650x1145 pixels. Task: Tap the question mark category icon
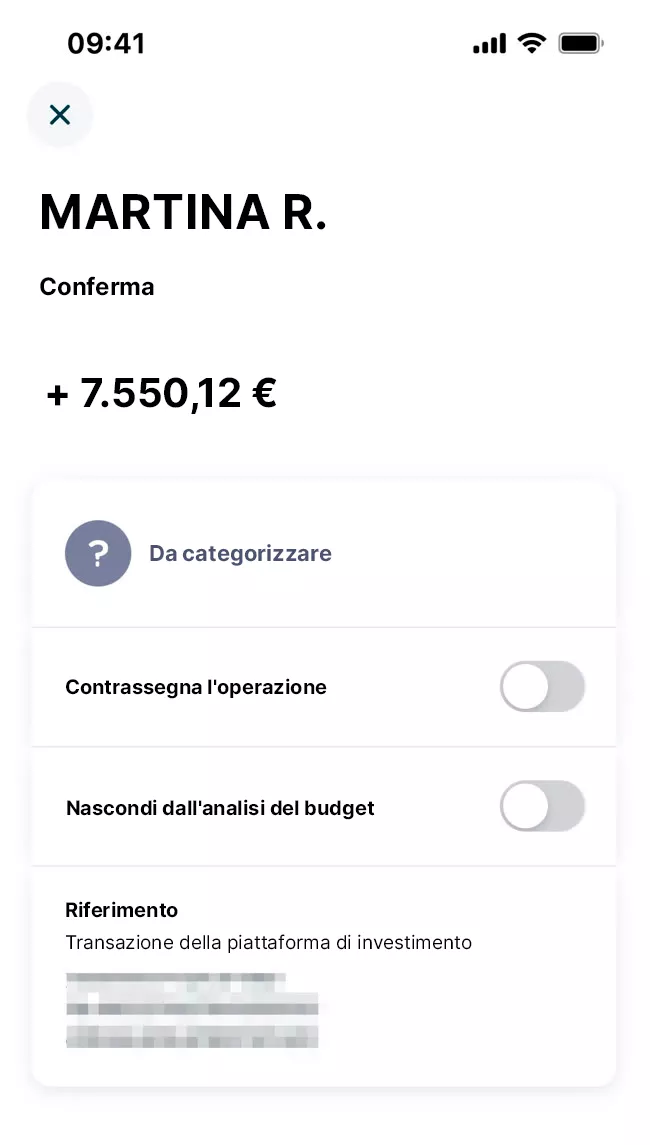point(98,553)
